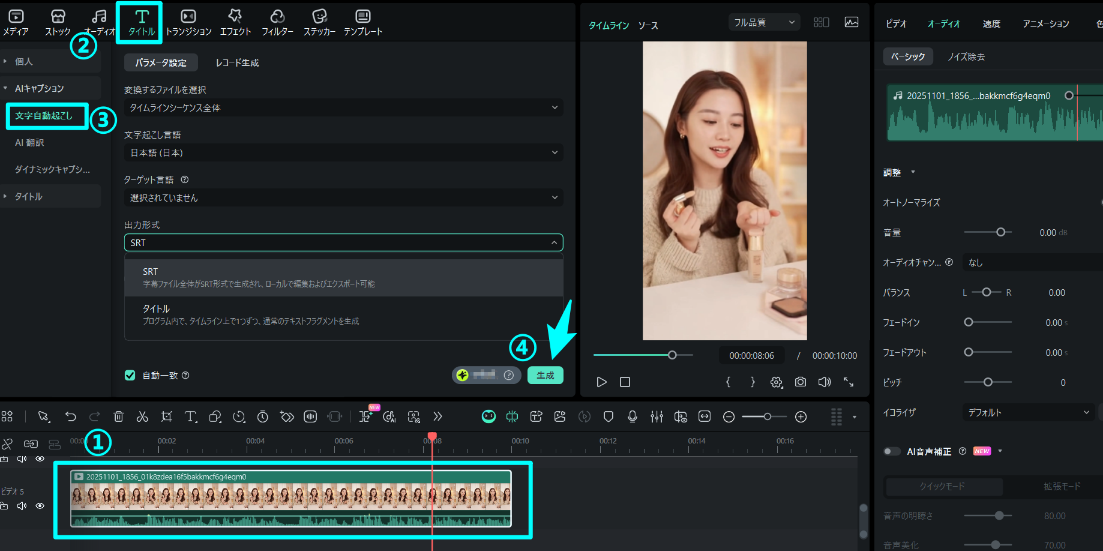1103x551 pixels.
Task: Open the 文字起こし言語 language dropdown
Action: (343, 153)
